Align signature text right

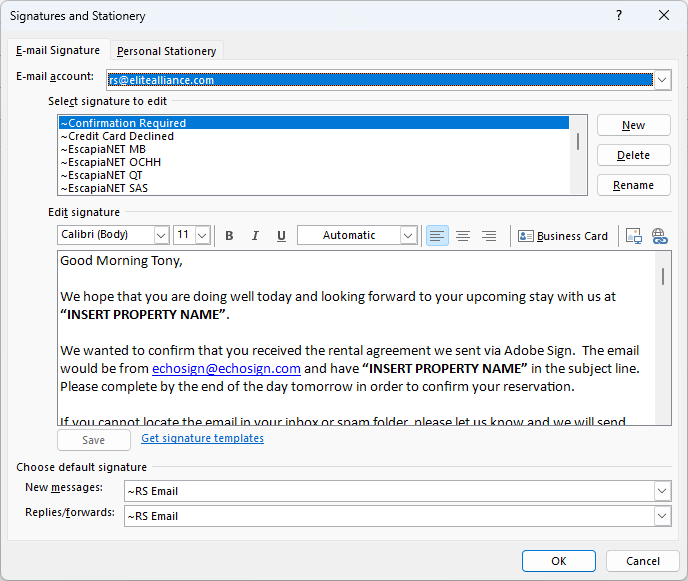tap(489, 236)
